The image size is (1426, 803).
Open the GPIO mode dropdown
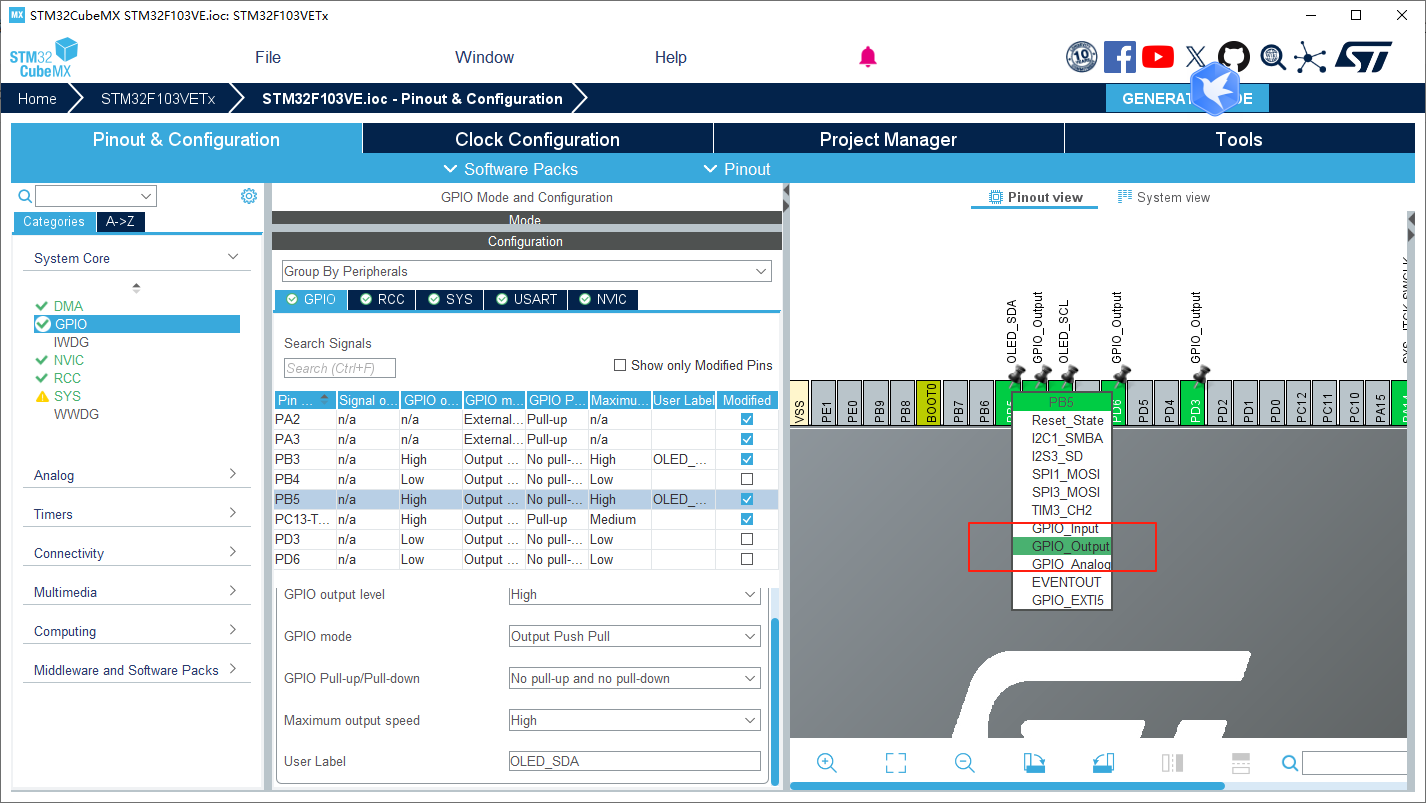[x=635, y=636]
